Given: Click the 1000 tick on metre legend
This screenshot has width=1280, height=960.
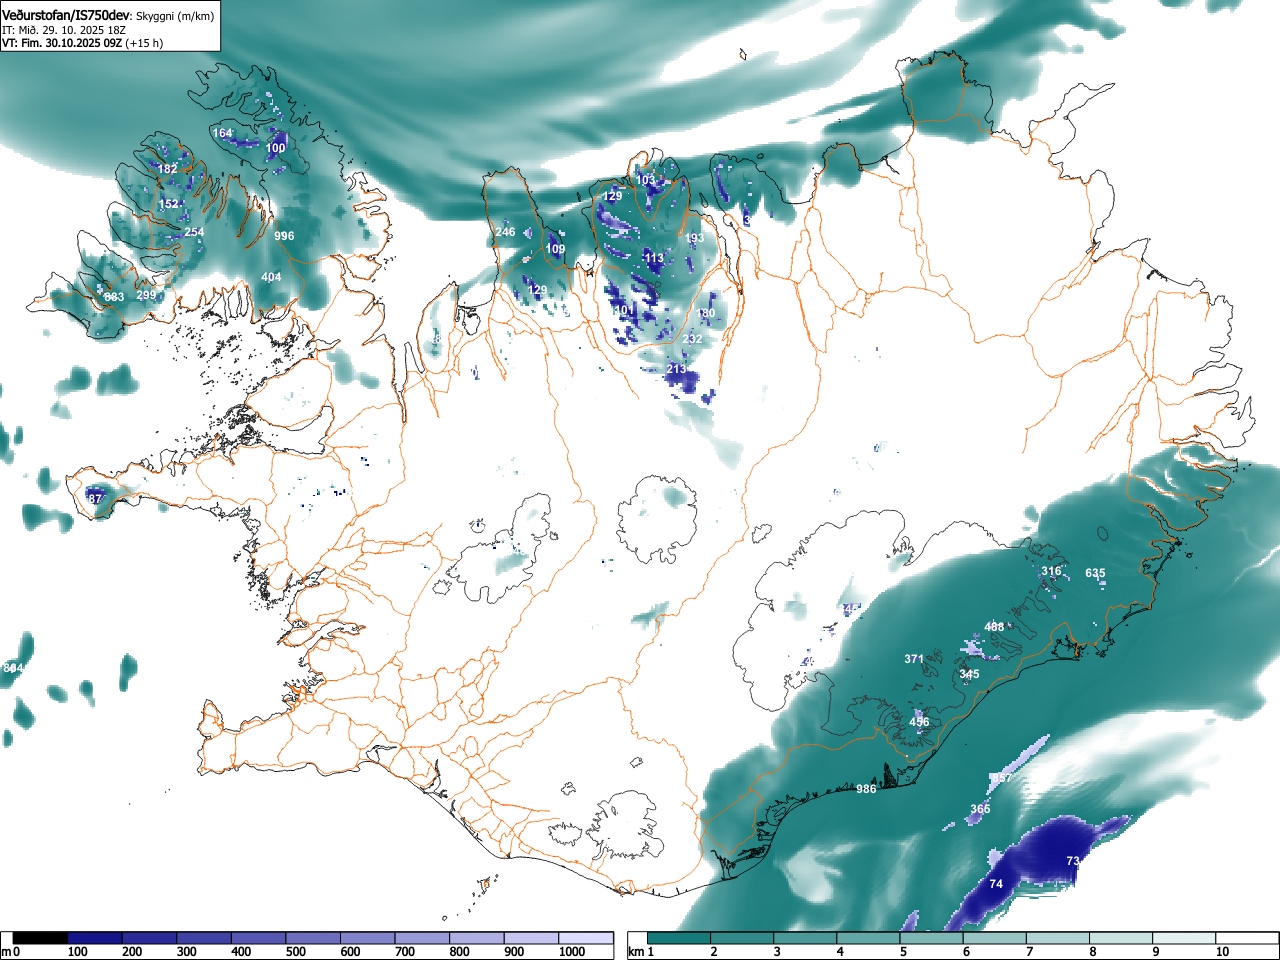Looking at the screenshot, I should click(571, 952).
